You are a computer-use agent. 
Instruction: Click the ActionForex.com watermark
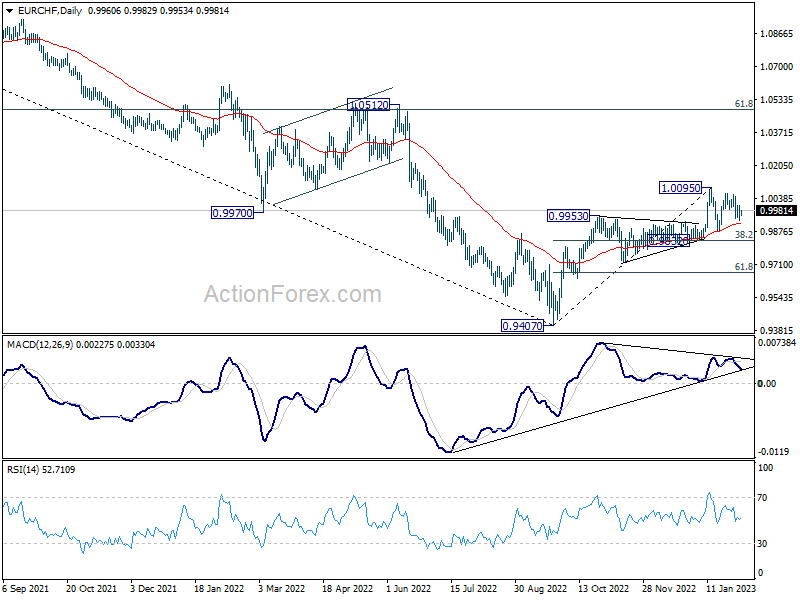[293, 294]
